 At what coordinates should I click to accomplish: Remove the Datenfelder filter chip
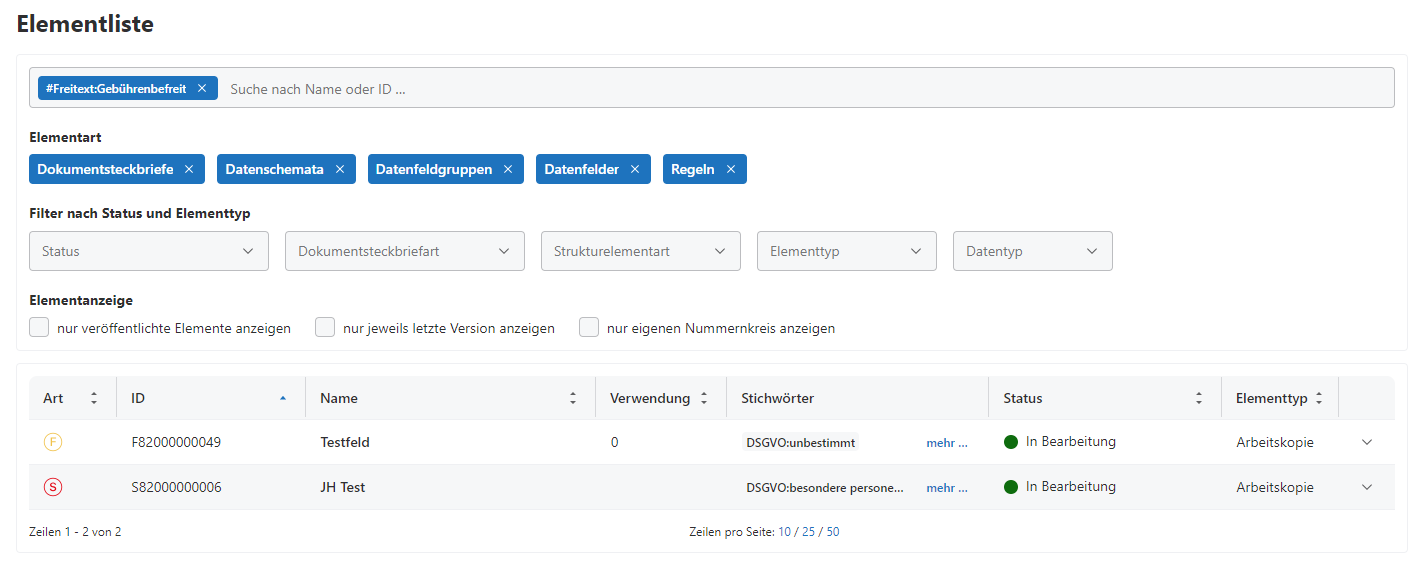pos(635,169)
